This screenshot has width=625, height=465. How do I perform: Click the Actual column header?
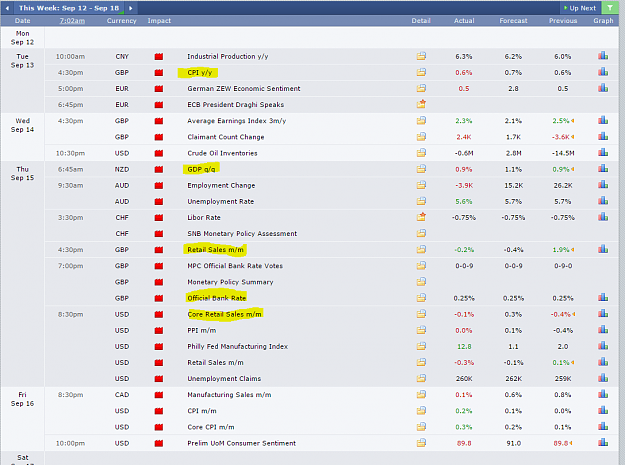click(464, 21)
